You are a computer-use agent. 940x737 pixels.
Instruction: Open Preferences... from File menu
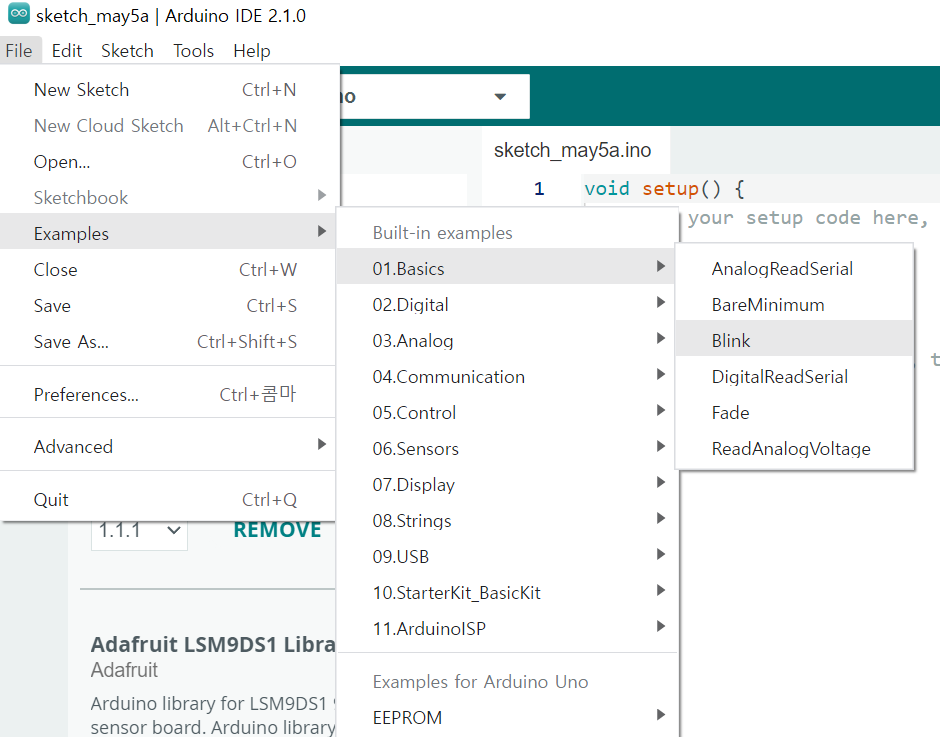168,395
